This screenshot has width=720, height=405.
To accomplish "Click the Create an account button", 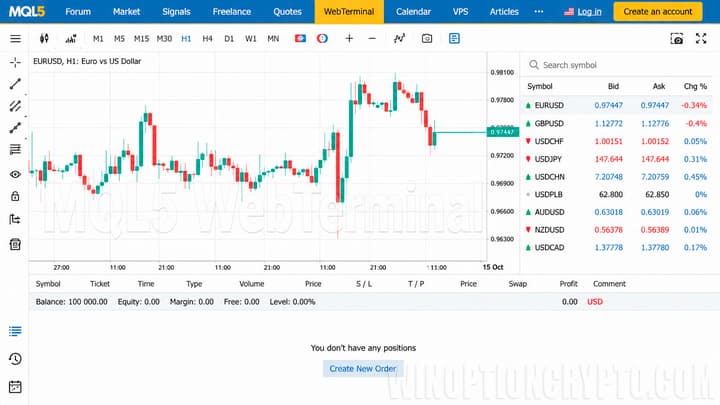I will pos(658,11).
